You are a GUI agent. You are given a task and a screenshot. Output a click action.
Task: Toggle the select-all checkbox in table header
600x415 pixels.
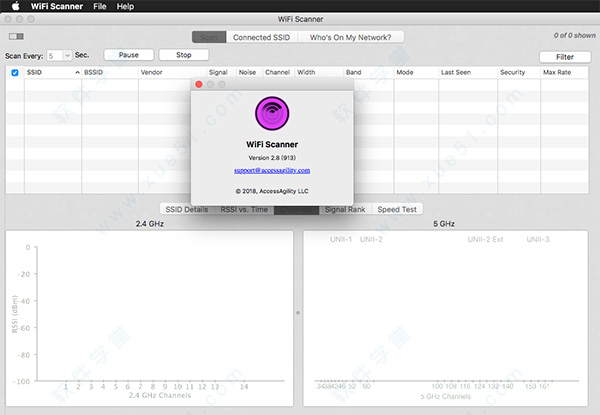(15, 73)
